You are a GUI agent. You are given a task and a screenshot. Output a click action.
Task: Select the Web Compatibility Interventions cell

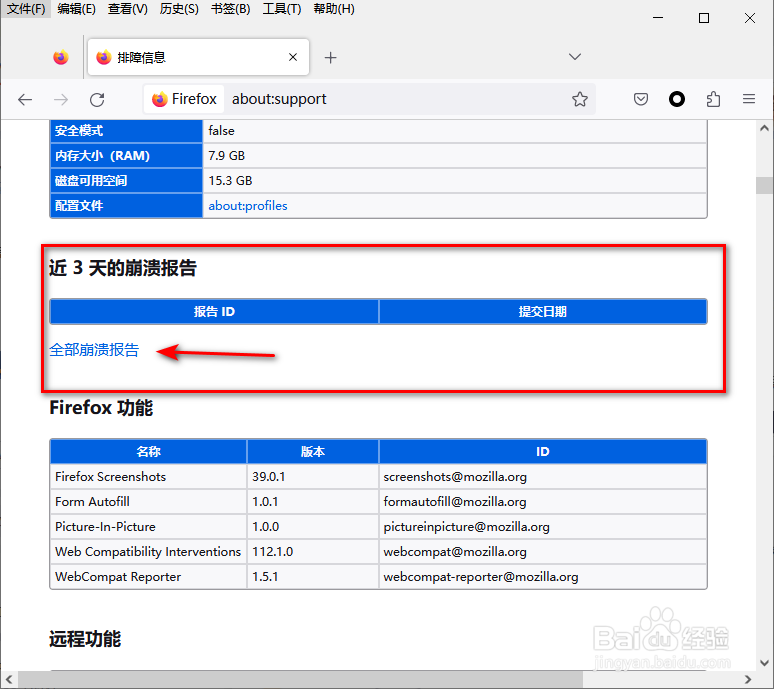148,552
